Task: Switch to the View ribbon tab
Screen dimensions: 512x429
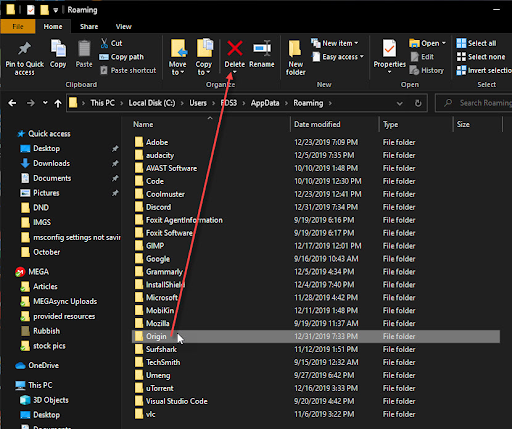Action: (x=124, y=27)
